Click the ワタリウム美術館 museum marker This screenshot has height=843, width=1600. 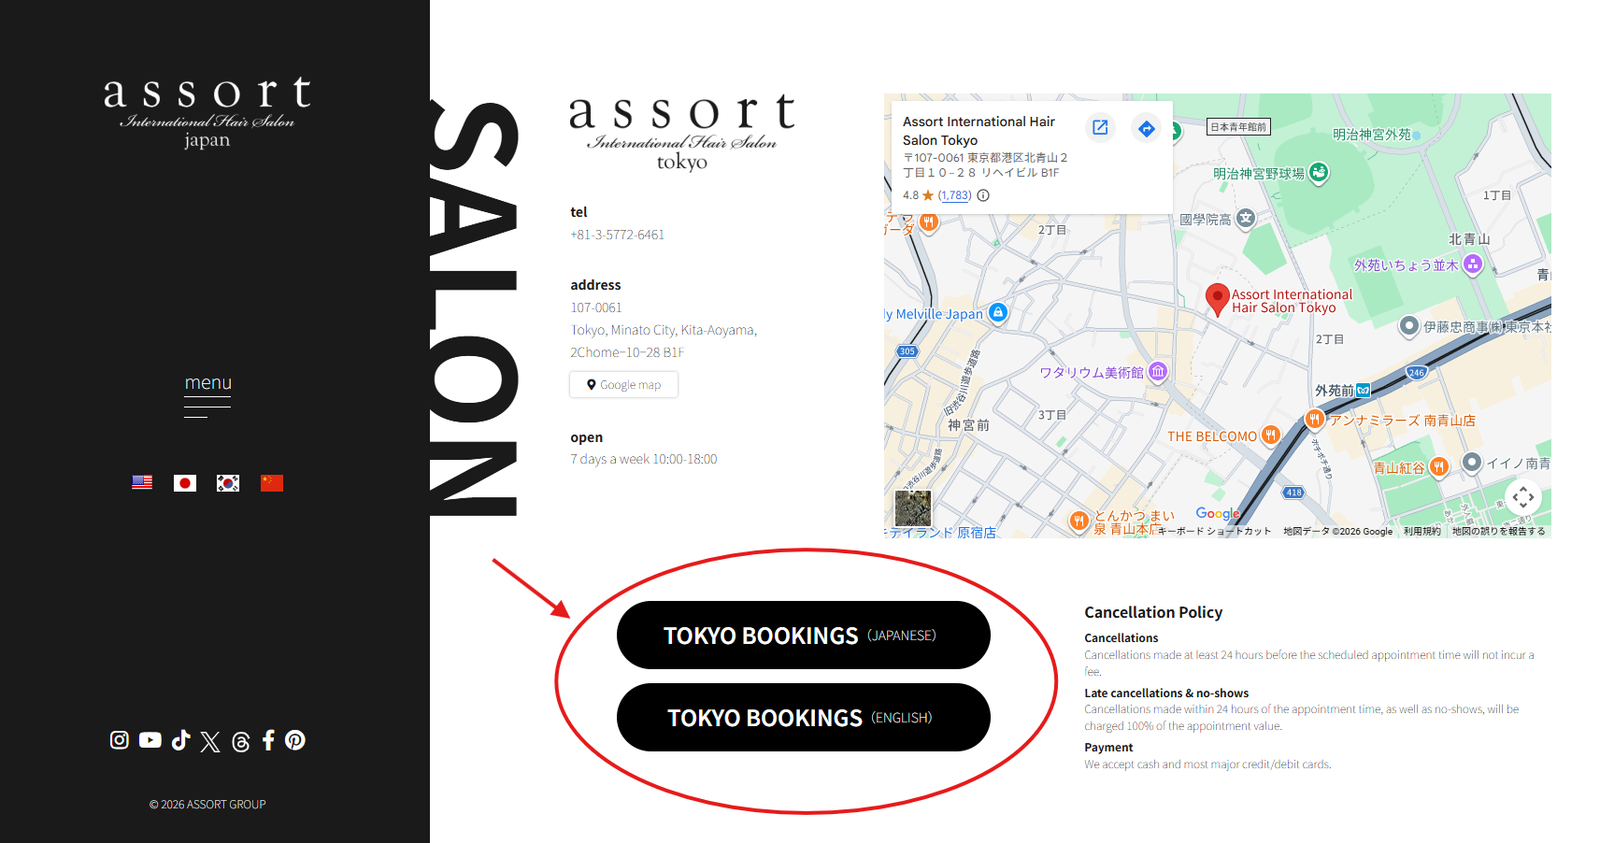(1157, 372)
